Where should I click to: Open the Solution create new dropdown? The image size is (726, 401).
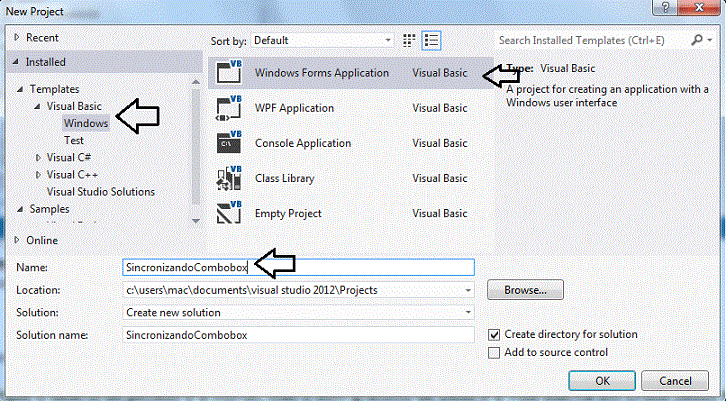pos(468,313)
